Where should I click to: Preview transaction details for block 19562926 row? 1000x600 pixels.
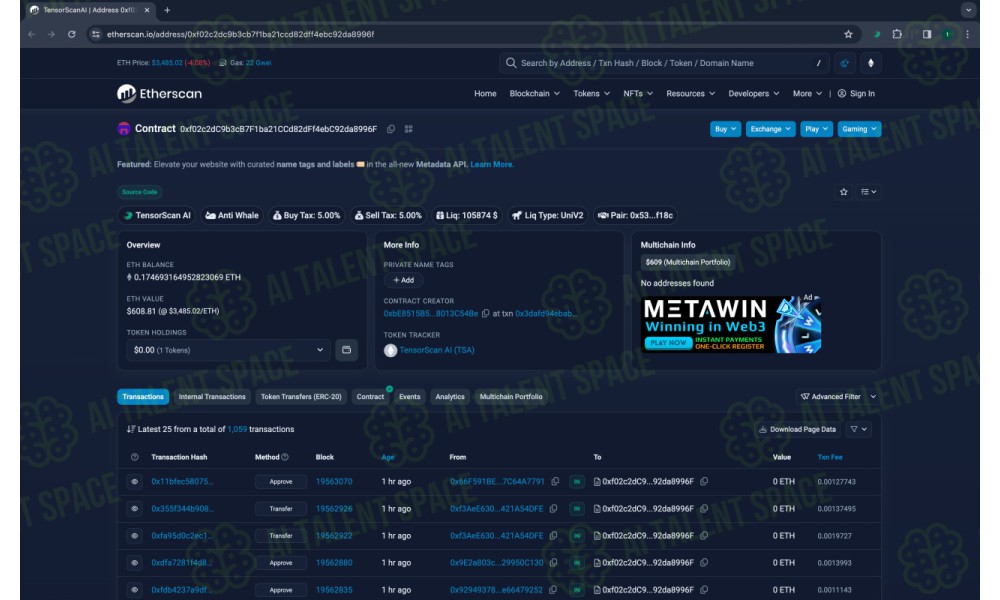[135, 509]
